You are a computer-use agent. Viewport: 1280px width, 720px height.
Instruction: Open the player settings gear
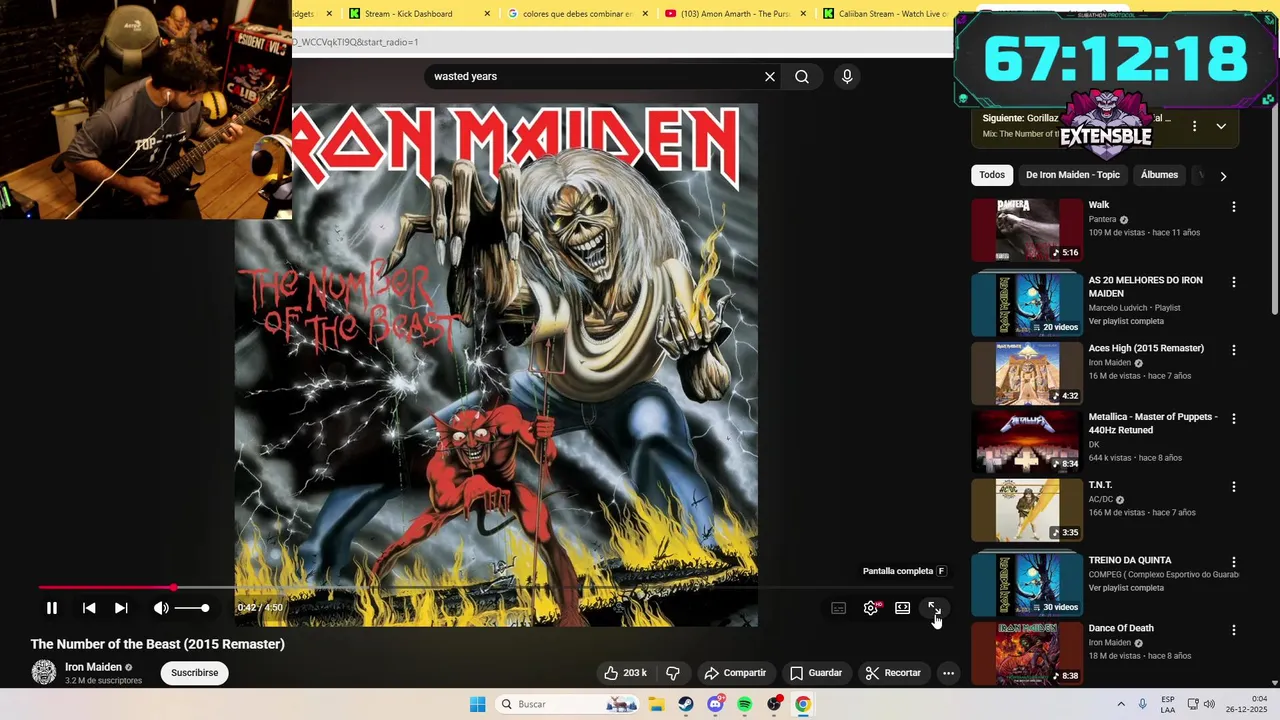pos(871,608)
